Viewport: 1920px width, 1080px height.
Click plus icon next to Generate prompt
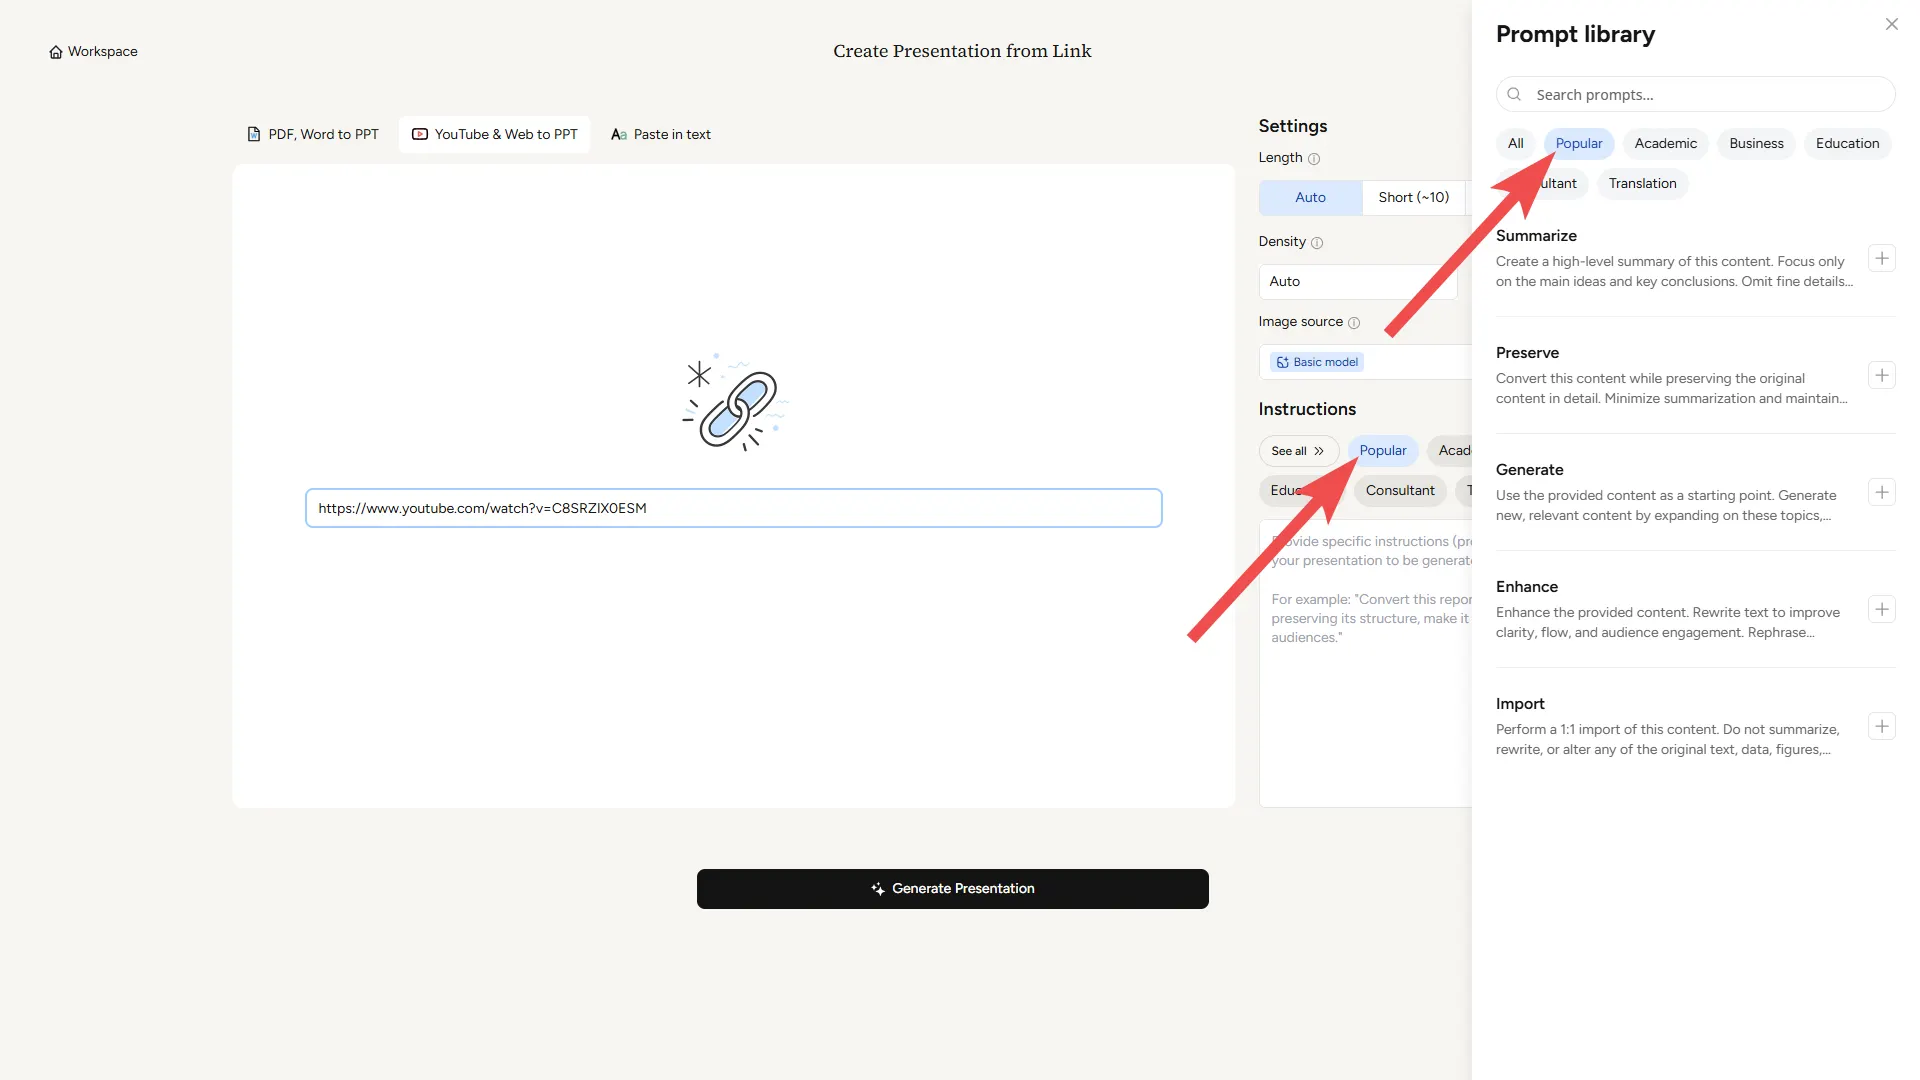click(x=1881, y=493)
